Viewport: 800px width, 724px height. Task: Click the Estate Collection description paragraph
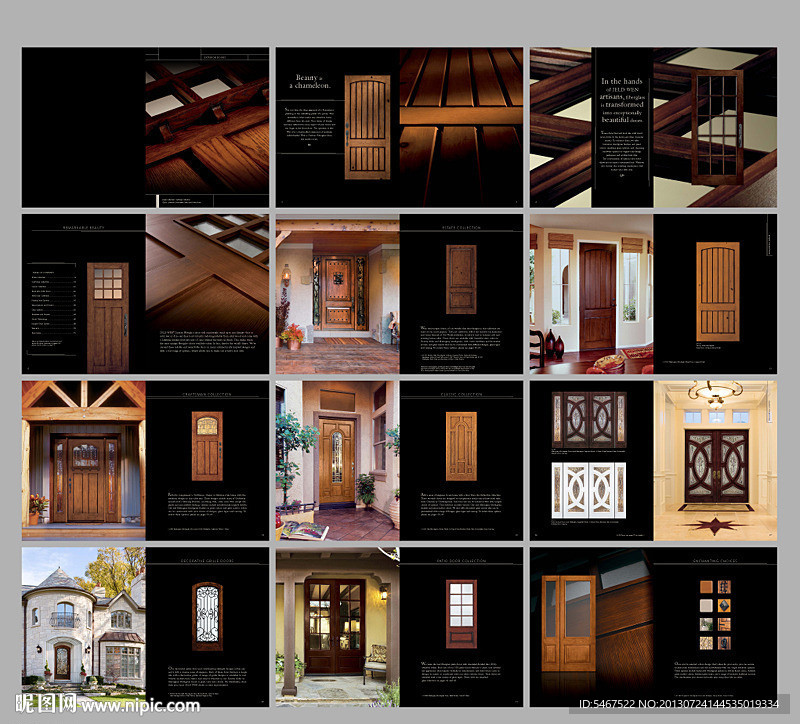click(461, 338)
